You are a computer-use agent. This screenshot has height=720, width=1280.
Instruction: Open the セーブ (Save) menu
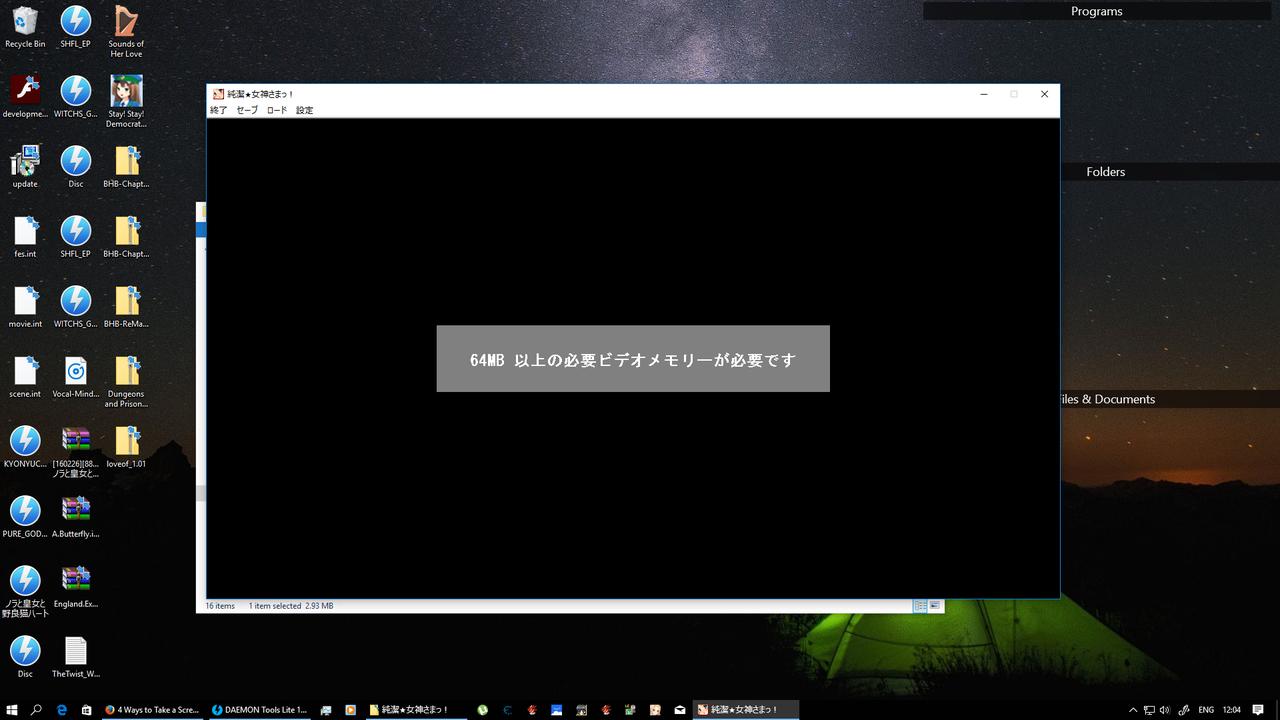pos(247,110)
